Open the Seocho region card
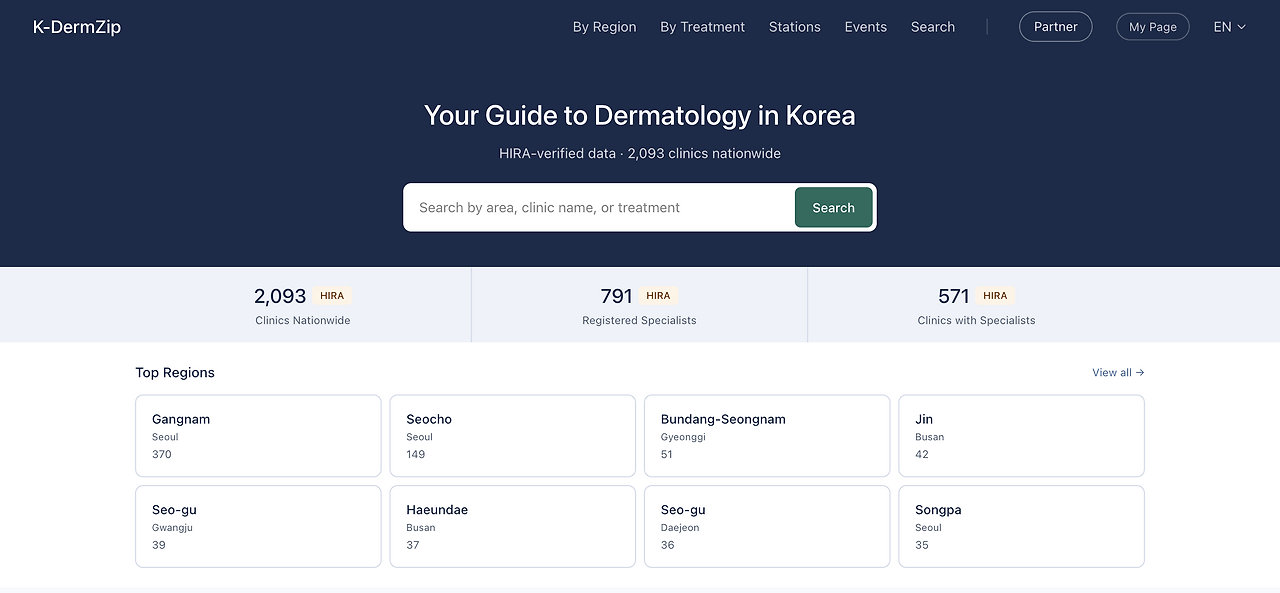 (512, 436)
